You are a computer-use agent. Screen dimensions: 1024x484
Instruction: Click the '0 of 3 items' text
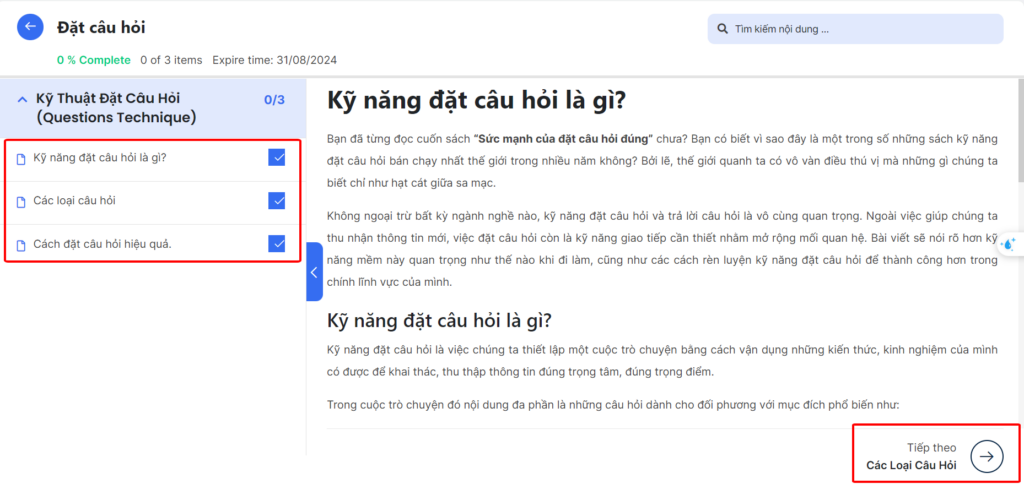pyautogui.click(x=171, y=60)
